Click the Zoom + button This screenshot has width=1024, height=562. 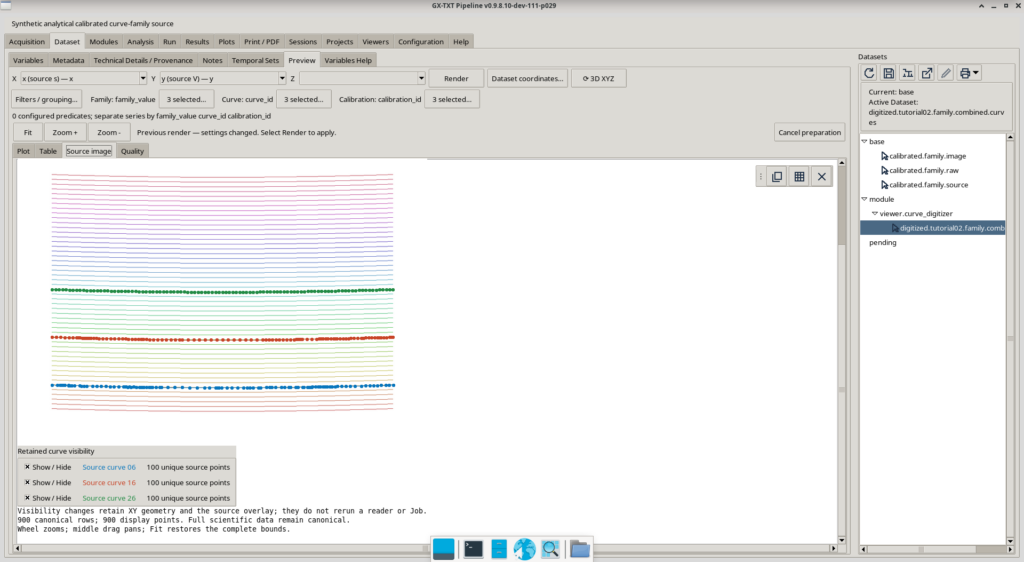tap(65, 133)
